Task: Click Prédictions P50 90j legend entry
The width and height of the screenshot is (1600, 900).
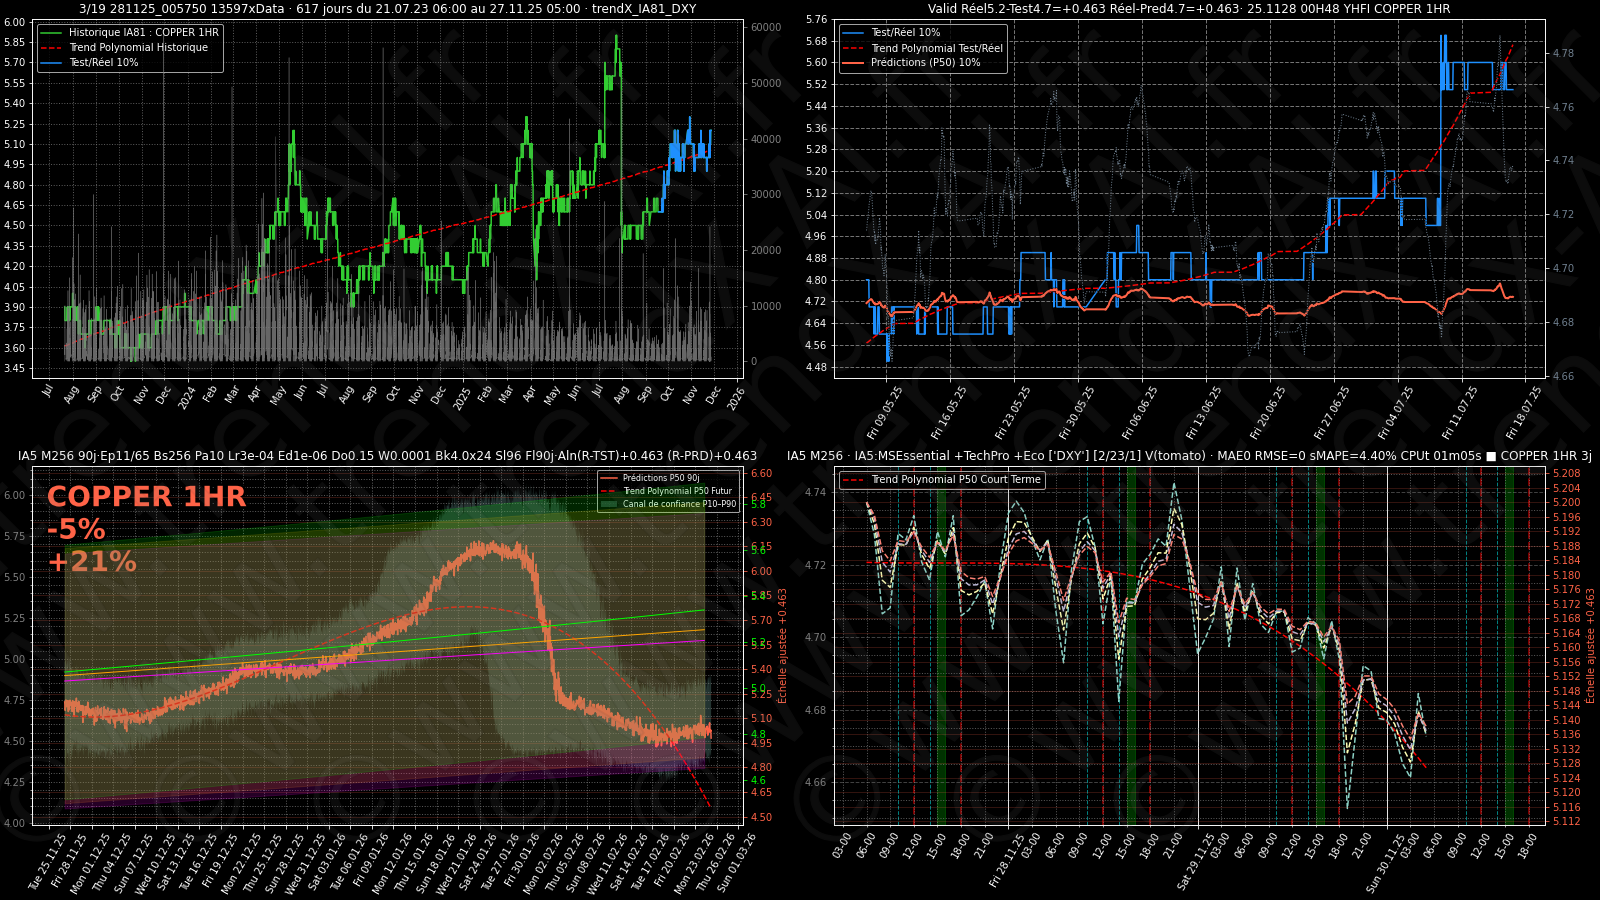Action: pyautogui.click(x=660, y=478)
